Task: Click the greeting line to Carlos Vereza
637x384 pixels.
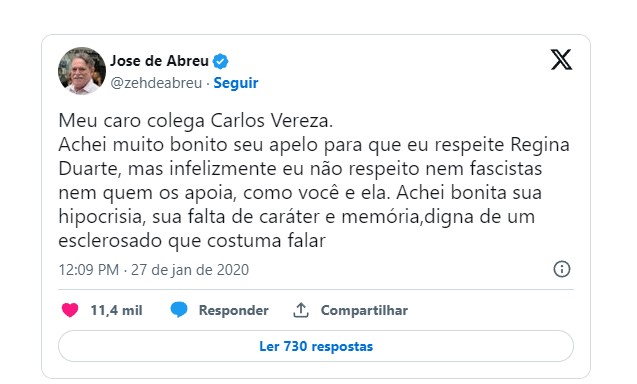Action: tap(195, 121)
